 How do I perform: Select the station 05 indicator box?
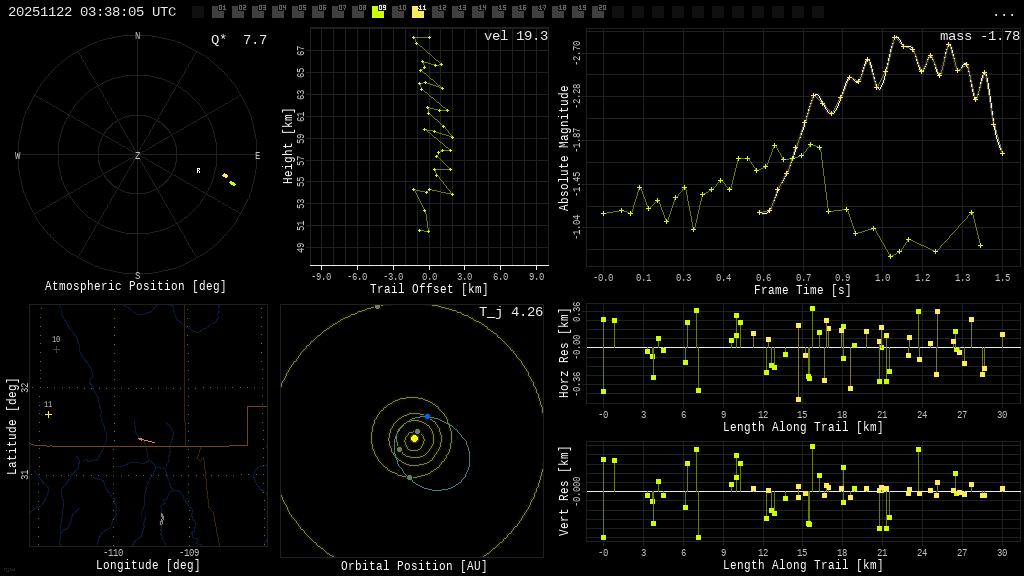point(298,12)
